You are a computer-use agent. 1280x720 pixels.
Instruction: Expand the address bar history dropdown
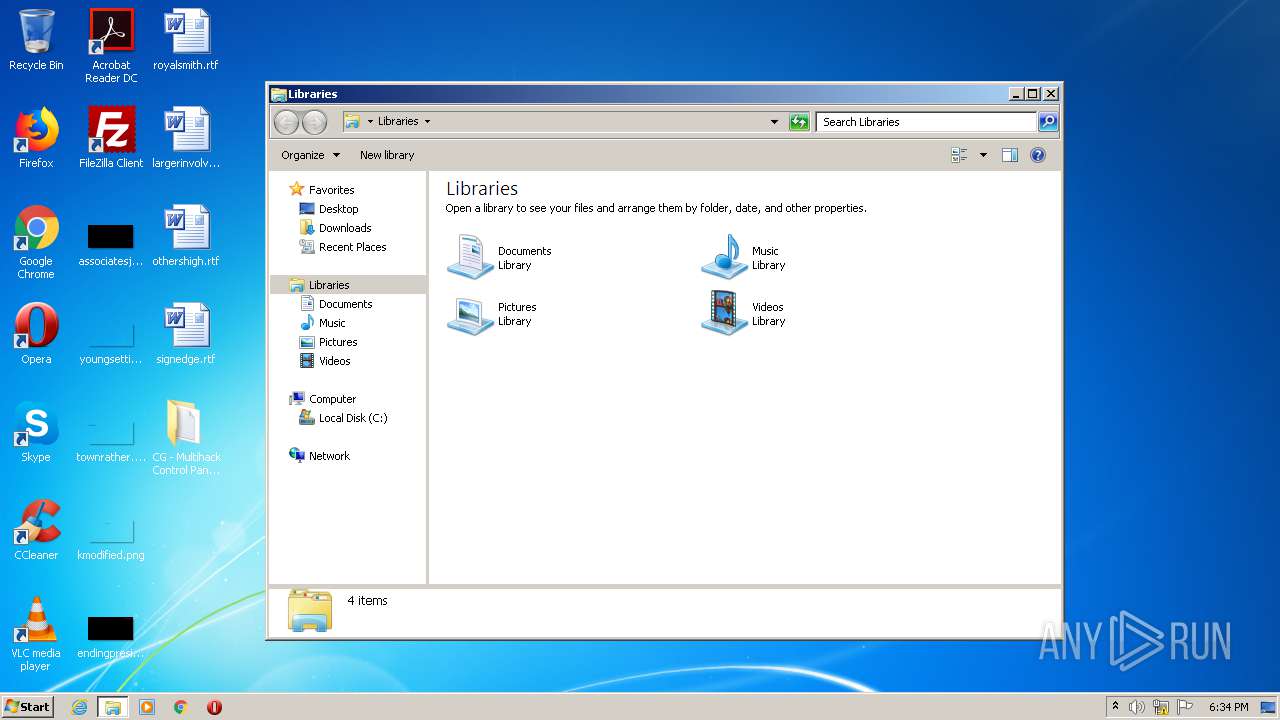(x=774, y=122)
